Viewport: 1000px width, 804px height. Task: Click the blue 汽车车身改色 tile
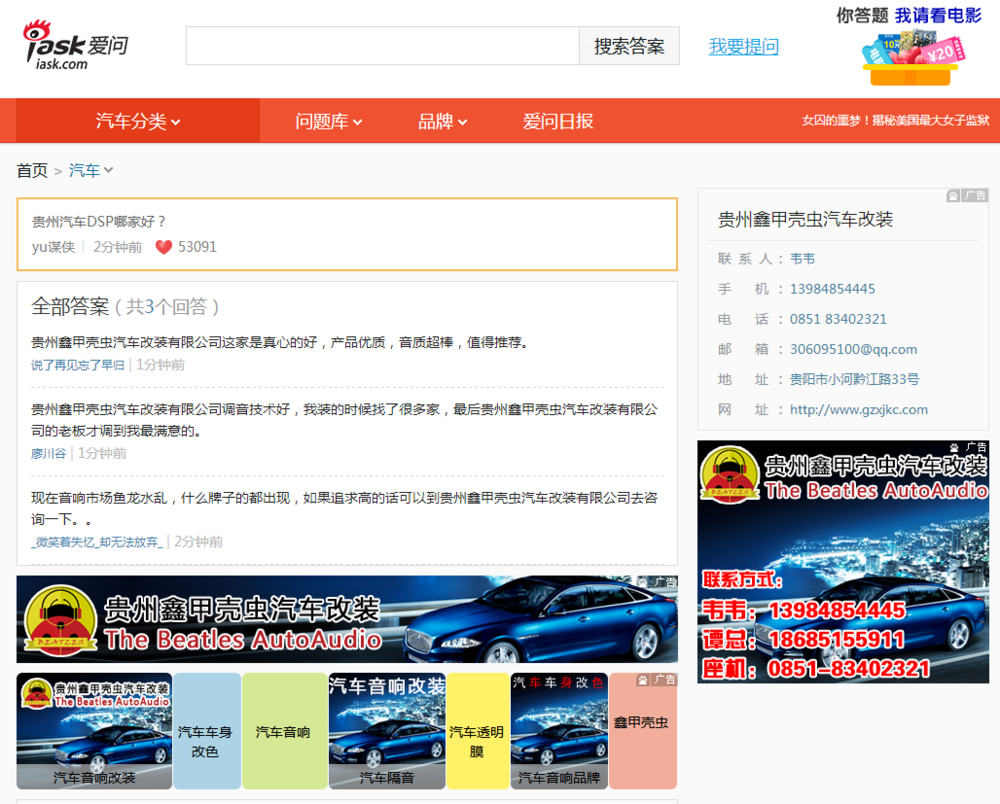207,731
